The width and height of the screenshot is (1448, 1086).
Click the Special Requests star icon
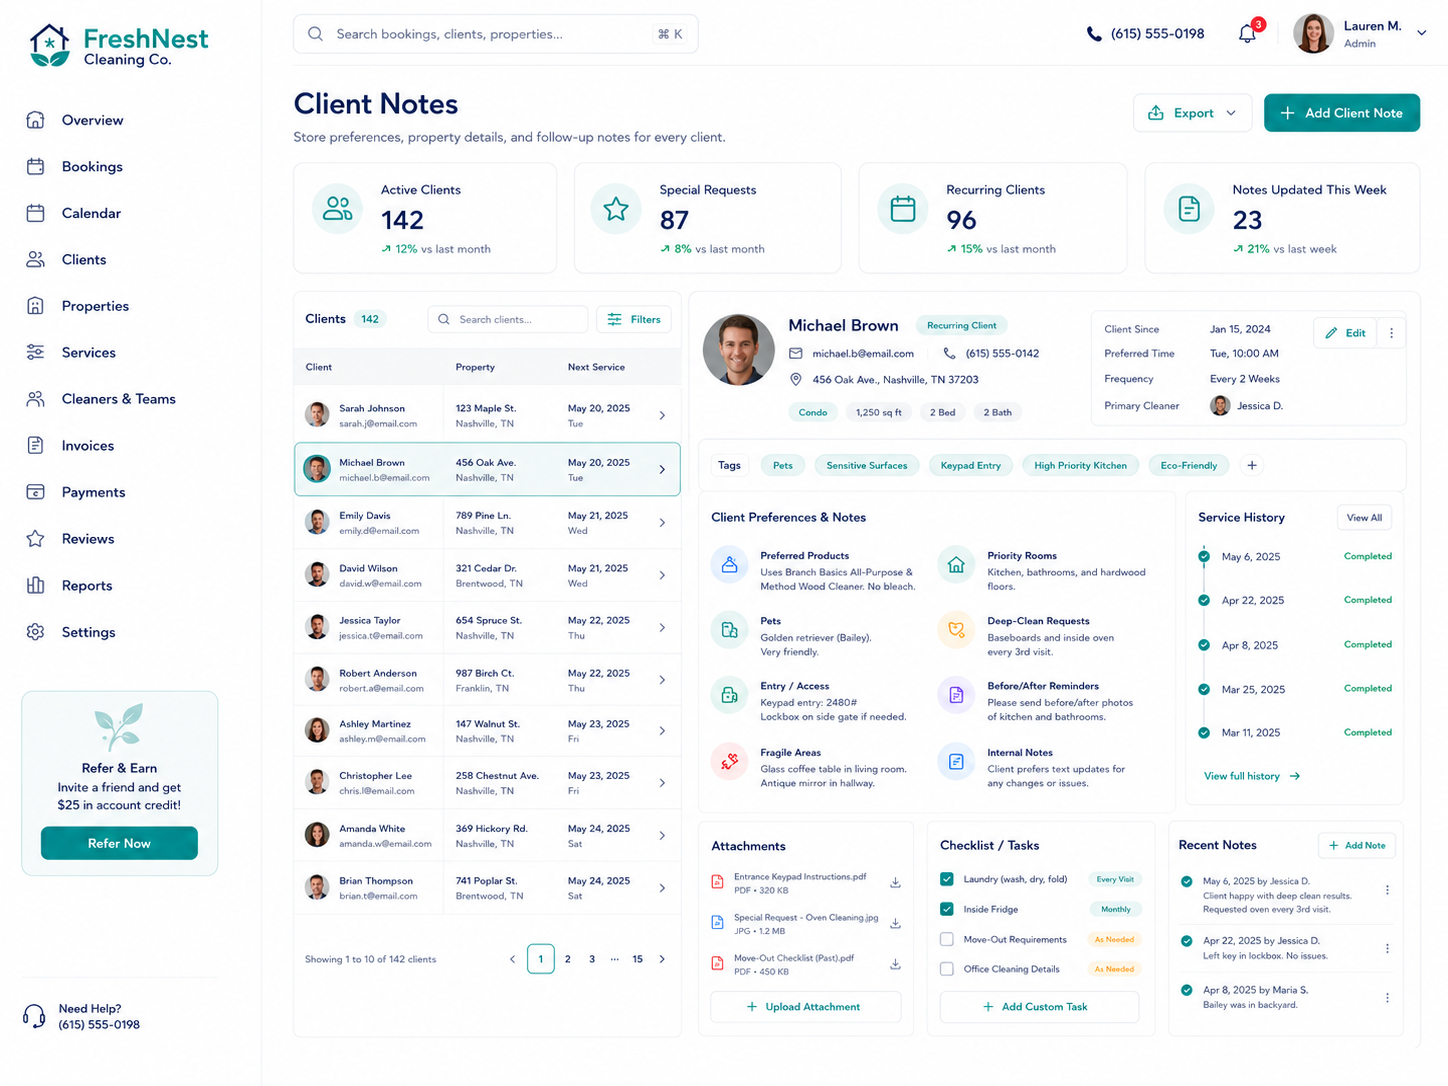click(616, 208)
